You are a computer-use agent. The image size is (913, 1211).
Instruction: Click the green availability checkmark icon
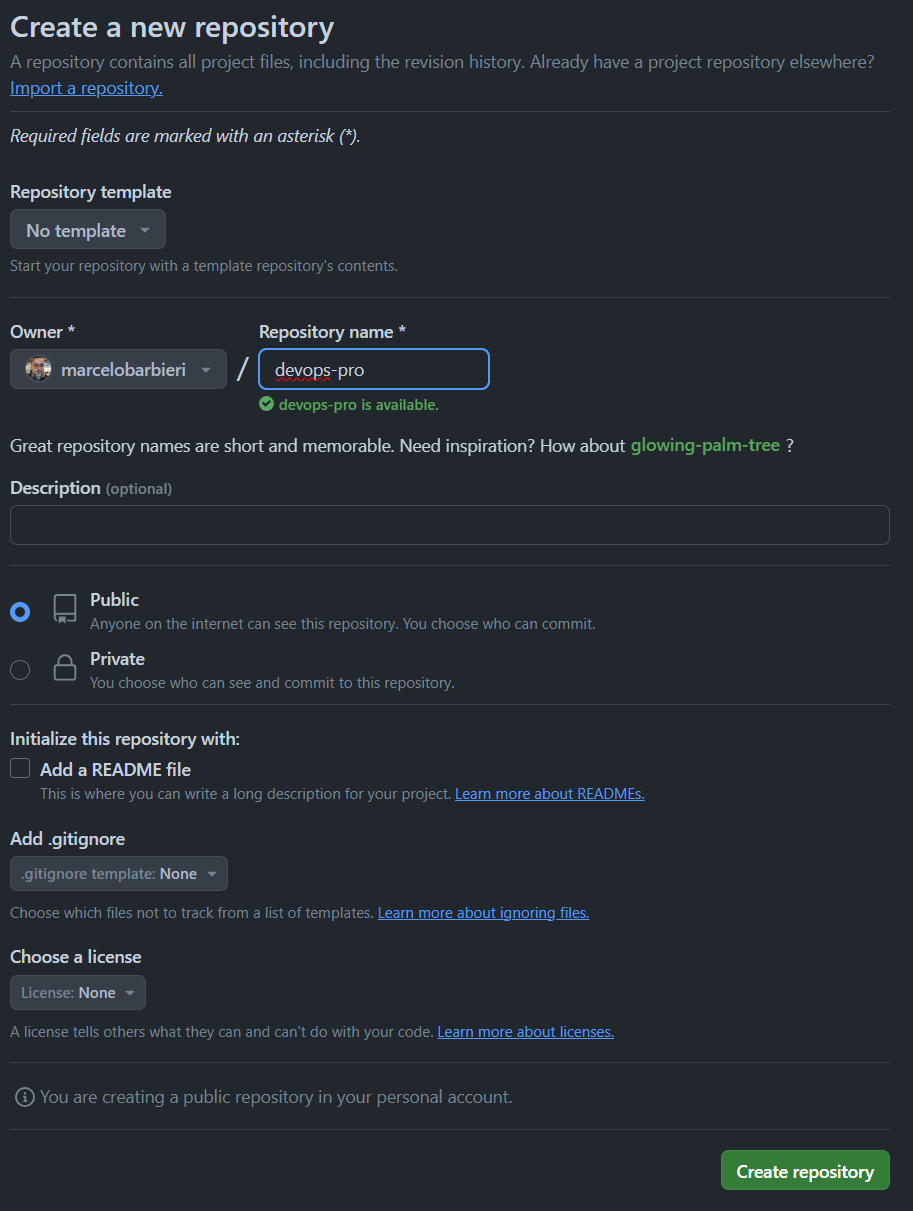click(266, 404)
